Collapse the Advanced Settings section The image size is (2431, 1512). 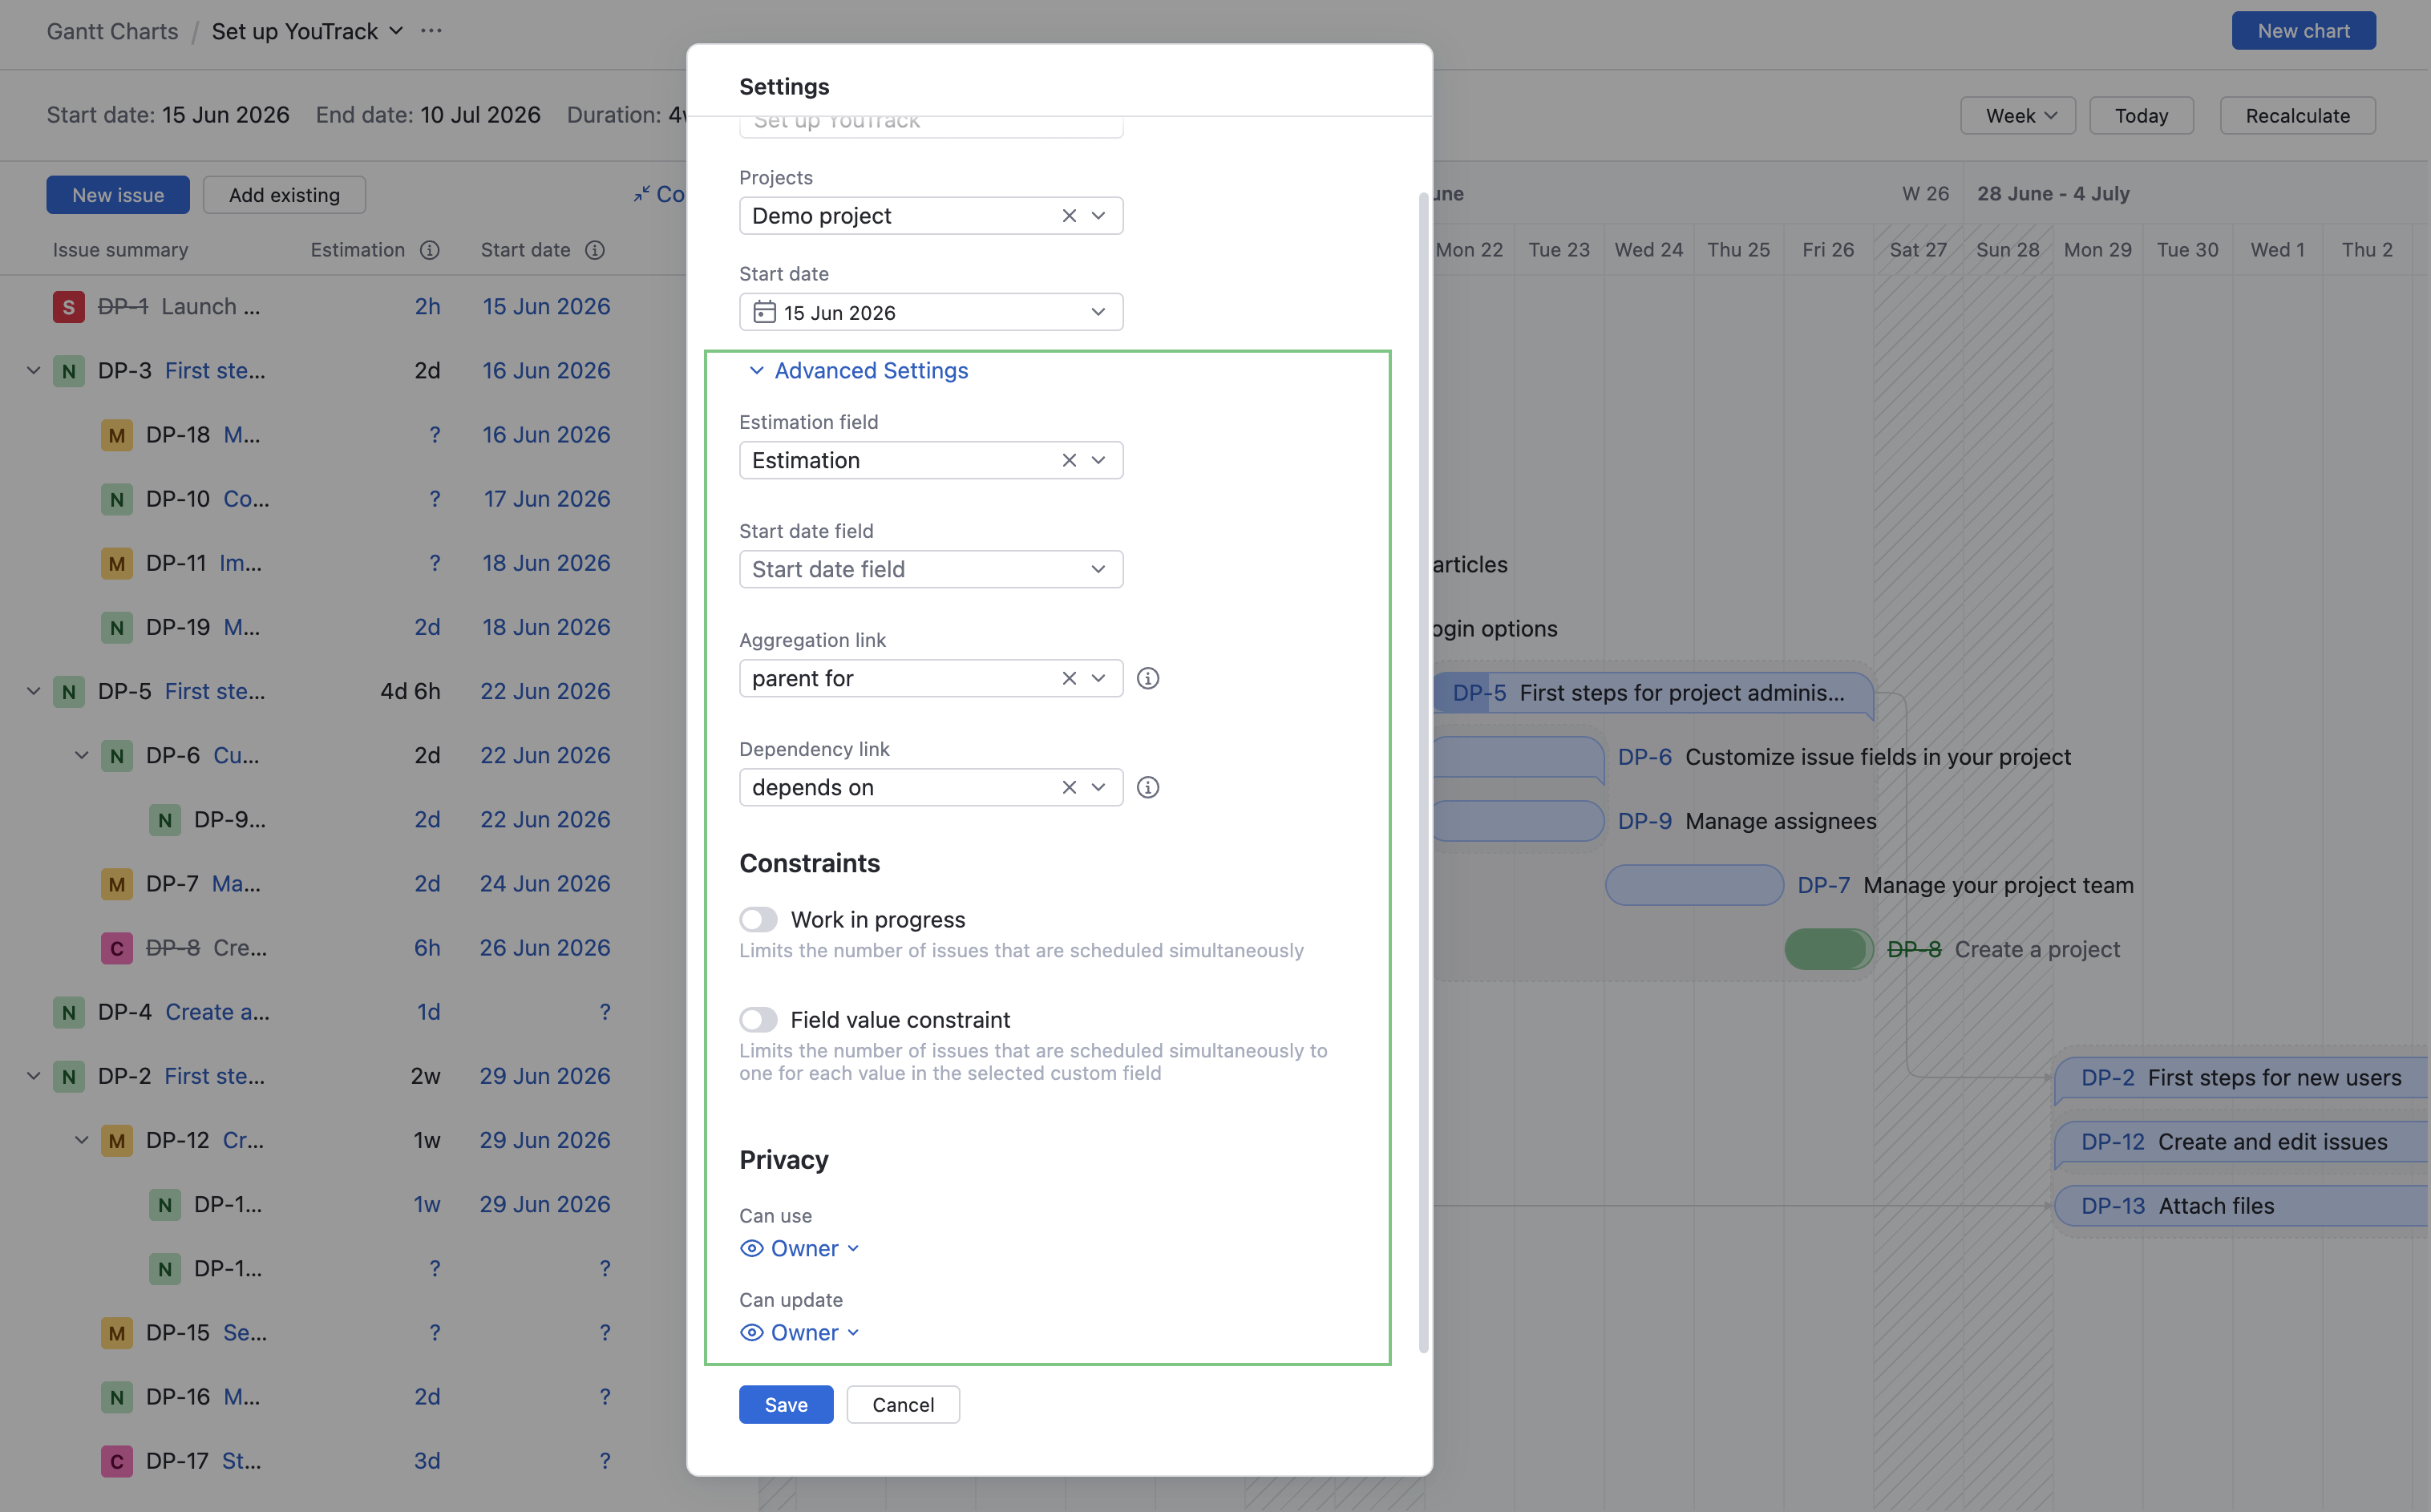coord(858,371)
